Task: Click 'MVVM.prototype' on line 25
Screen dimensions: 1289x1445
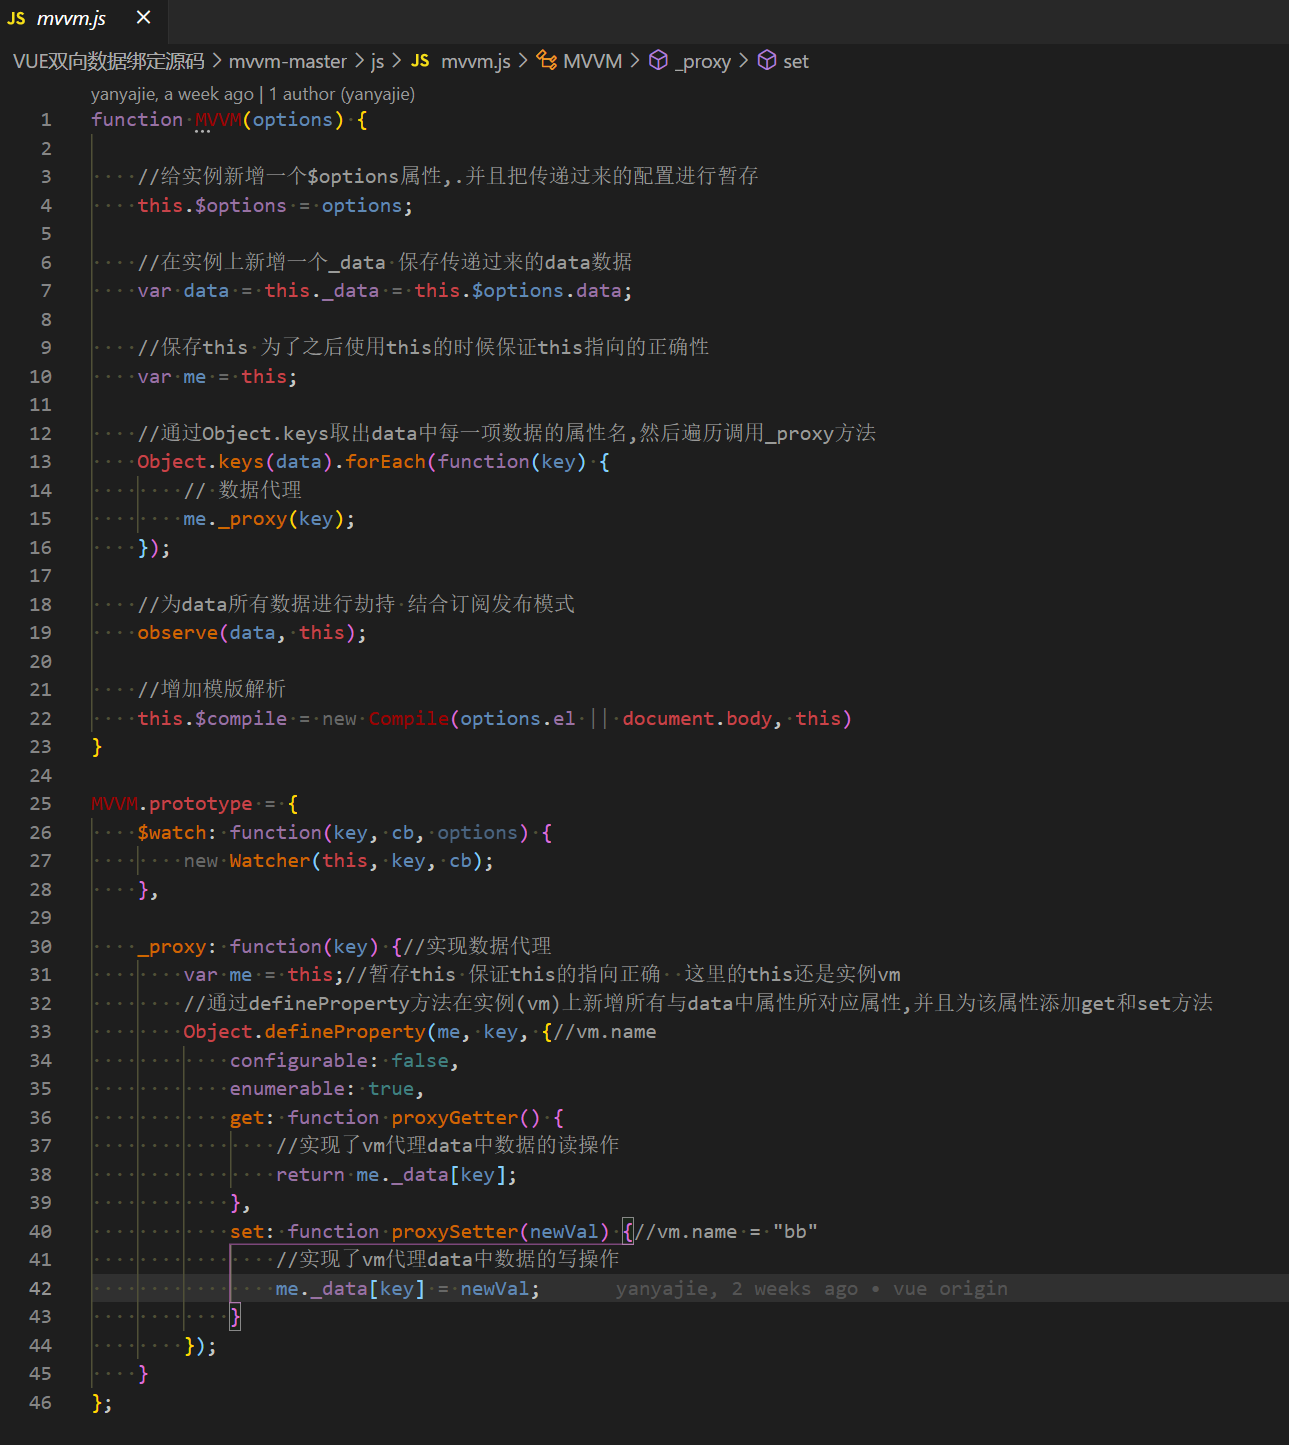Action: pyautogui.click(x=171, y=804)
